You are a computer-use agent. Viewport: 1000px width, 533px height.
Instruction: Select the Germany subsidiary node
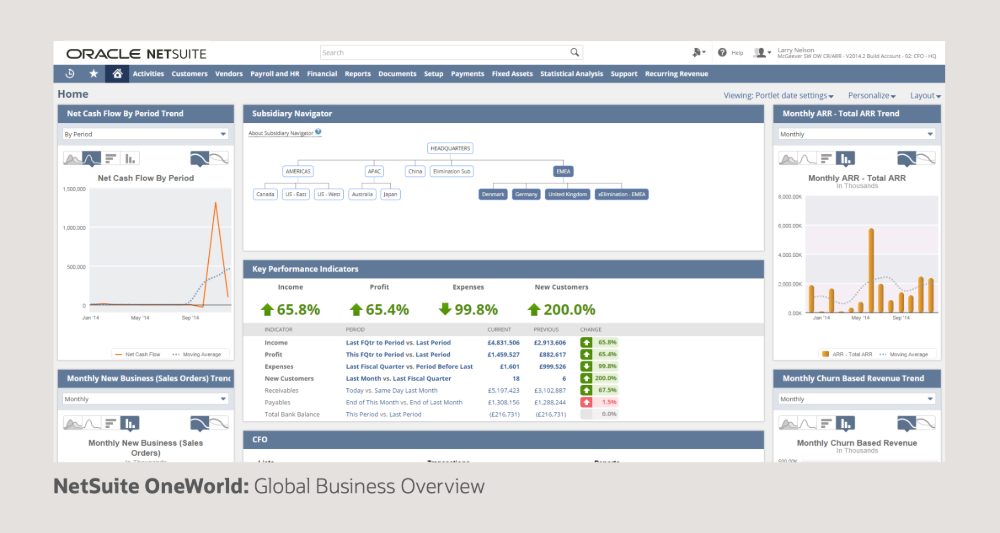[x=526, y=194]
